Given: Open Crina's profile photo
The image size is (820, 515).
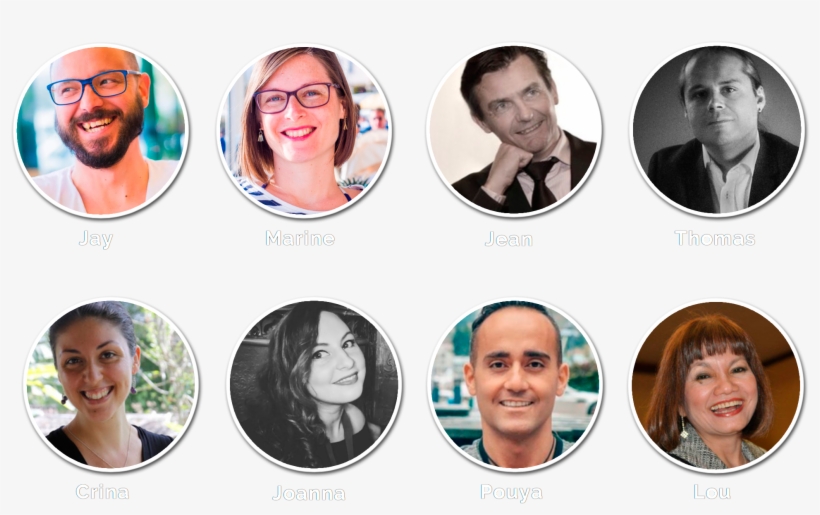Looking at the screenshot, I should pyautogui.click(x=111, y=385).
